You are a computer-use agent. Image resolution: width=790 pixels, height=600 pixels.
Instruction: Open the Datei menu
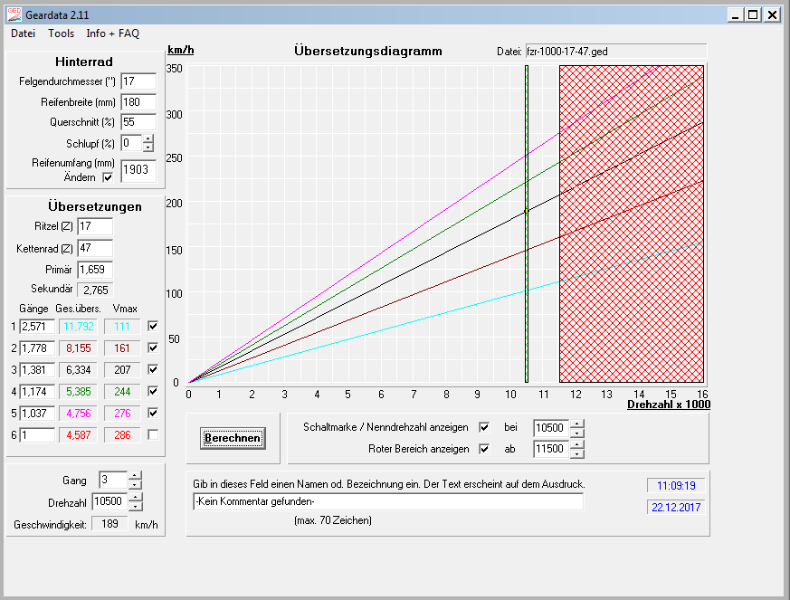23,33
